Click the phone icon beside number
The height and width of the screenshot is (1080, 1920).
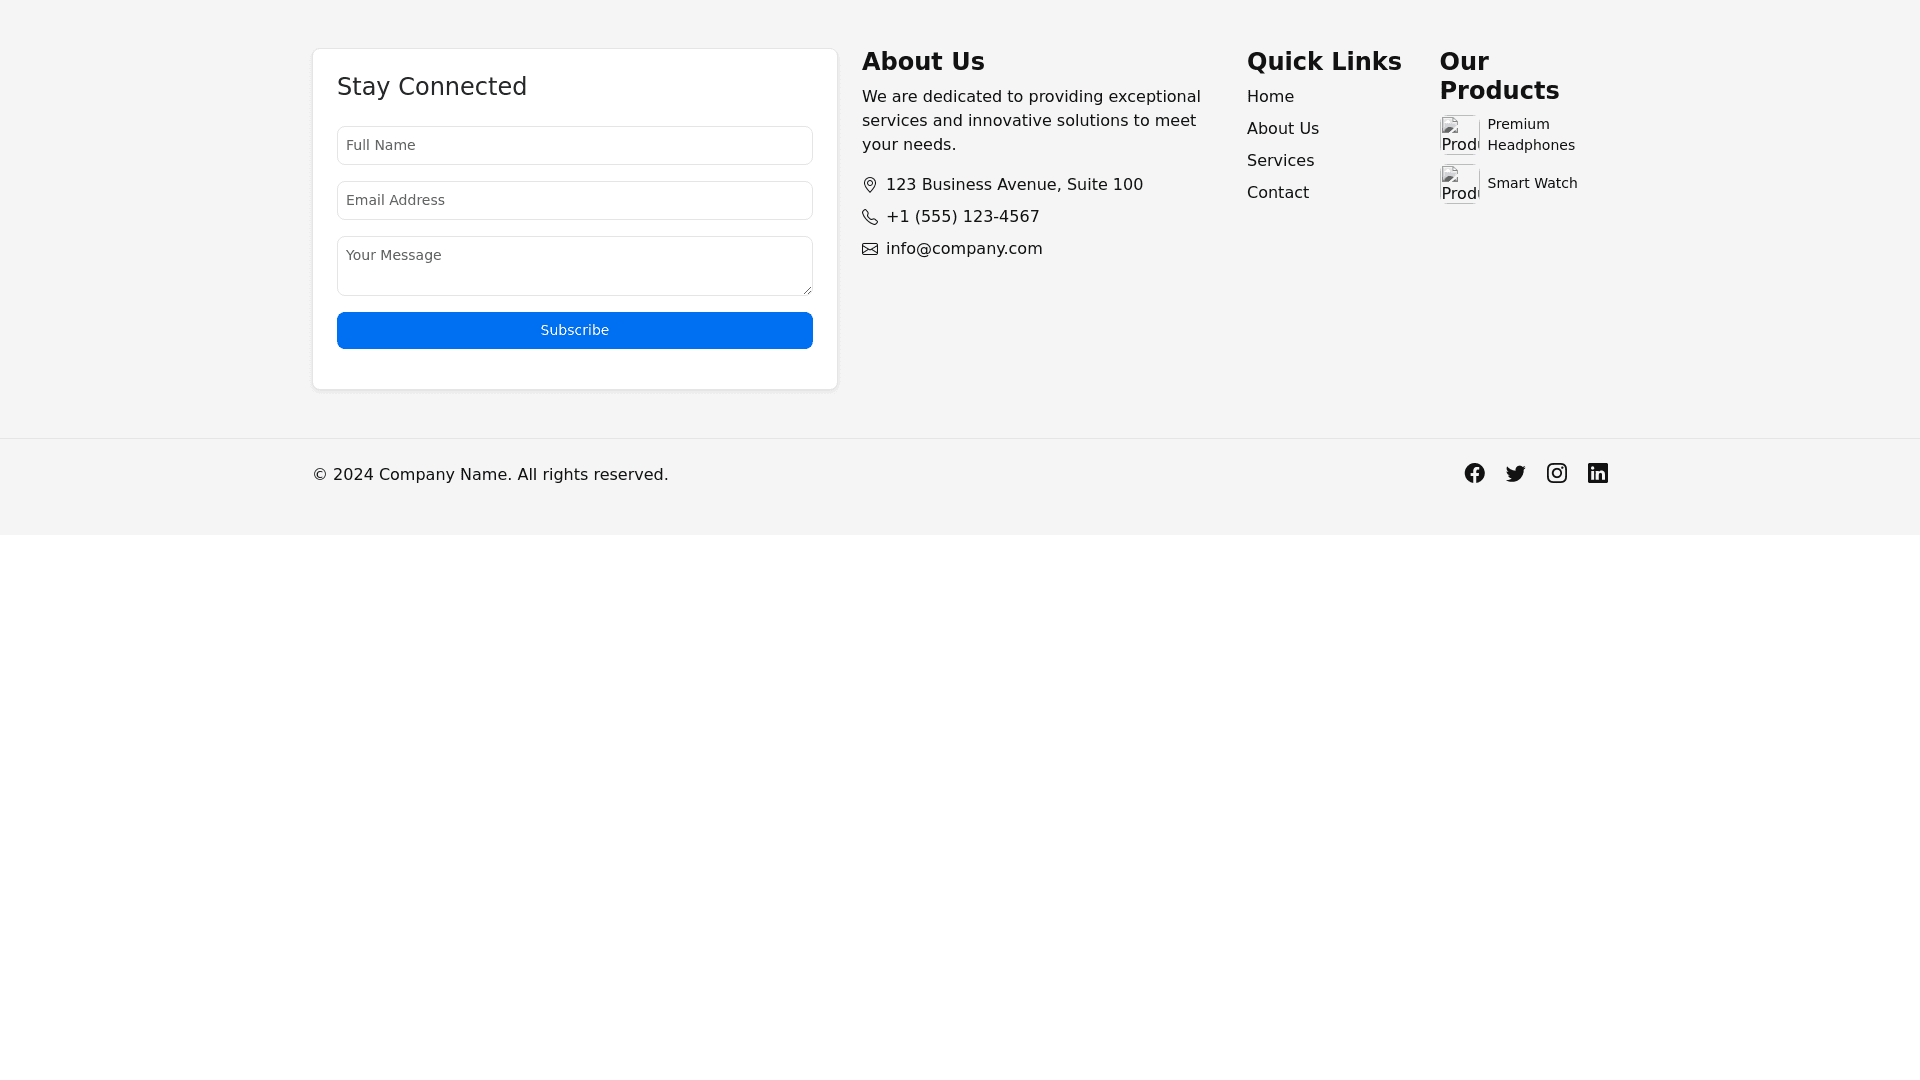pyautogui.click(x=869, y=217)
